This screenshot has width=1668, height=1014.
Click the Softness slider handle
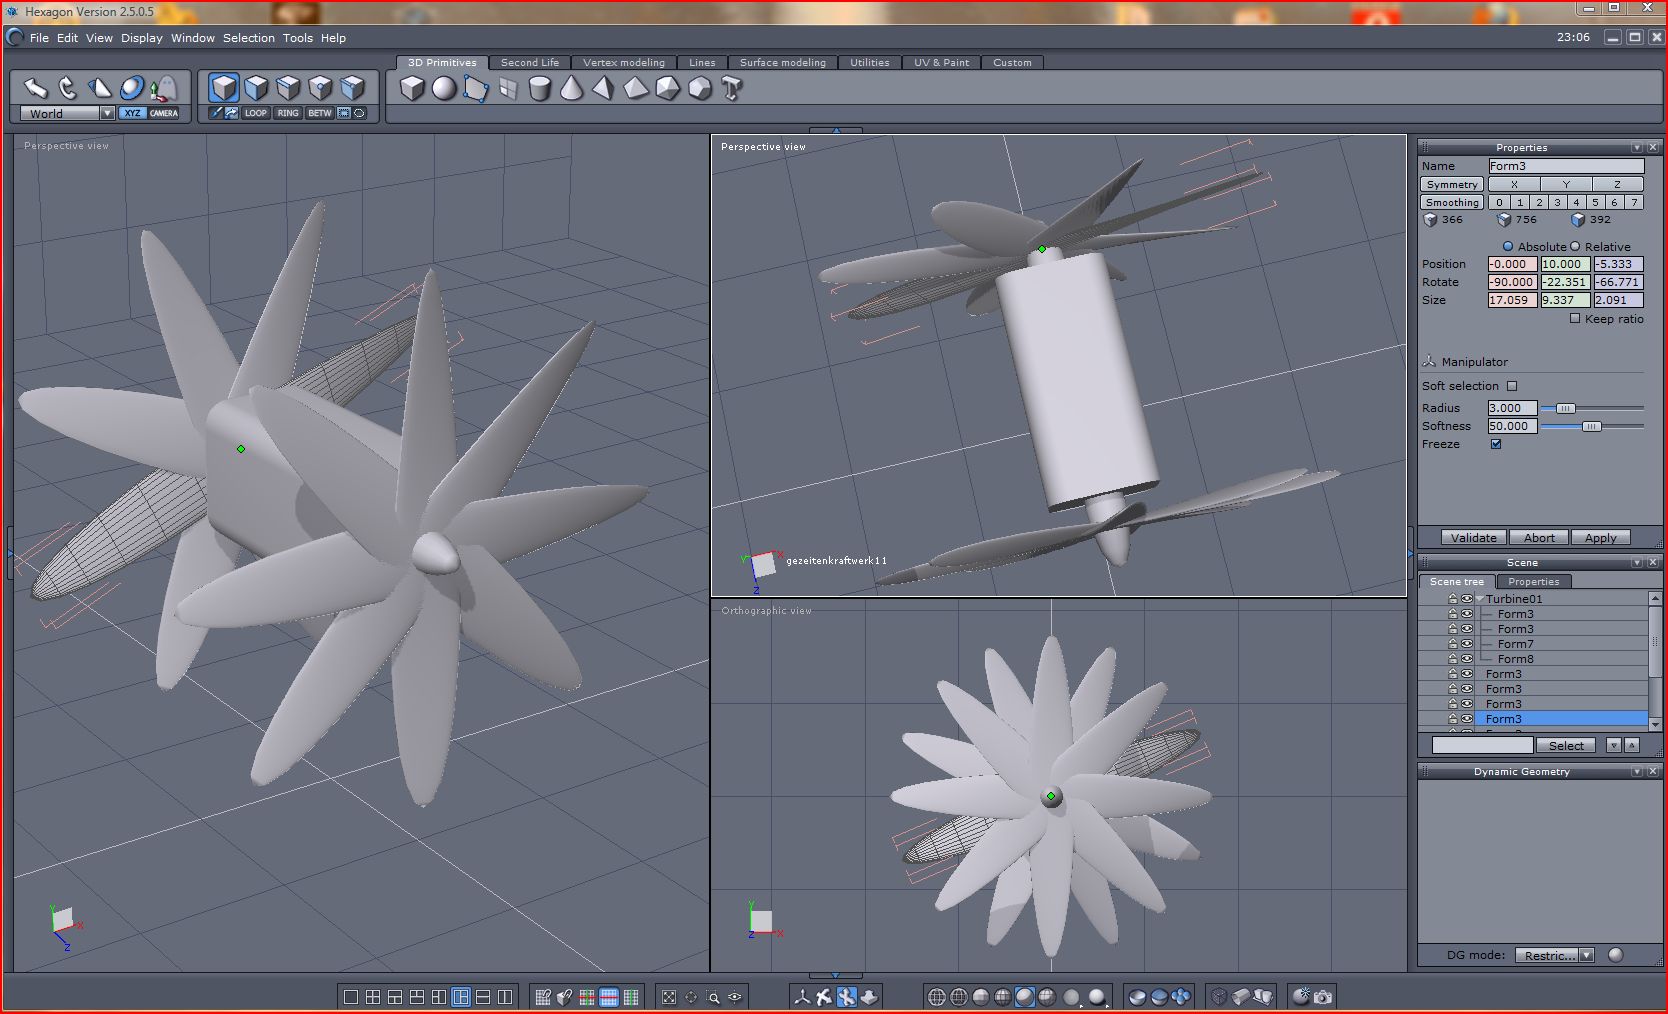pyautogui.click(x=1592, y=426)
